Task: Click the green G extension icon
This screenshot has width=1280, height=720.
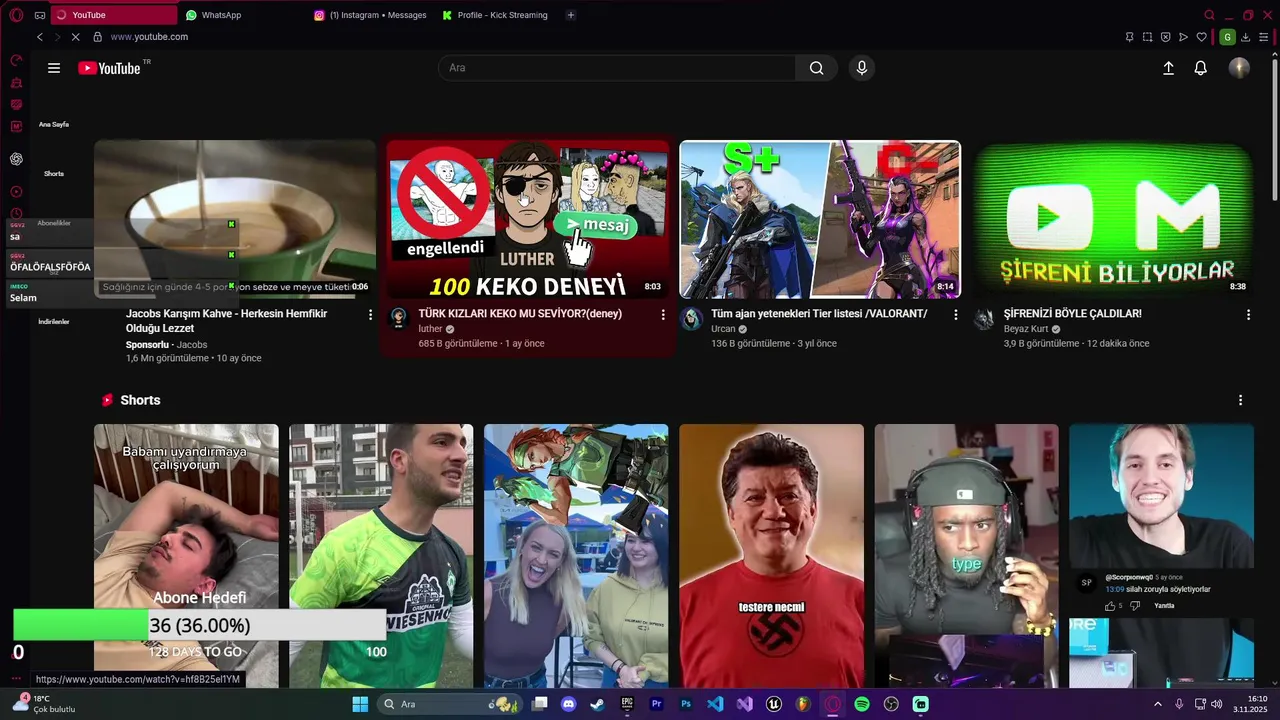Action: pos(1227,37)
